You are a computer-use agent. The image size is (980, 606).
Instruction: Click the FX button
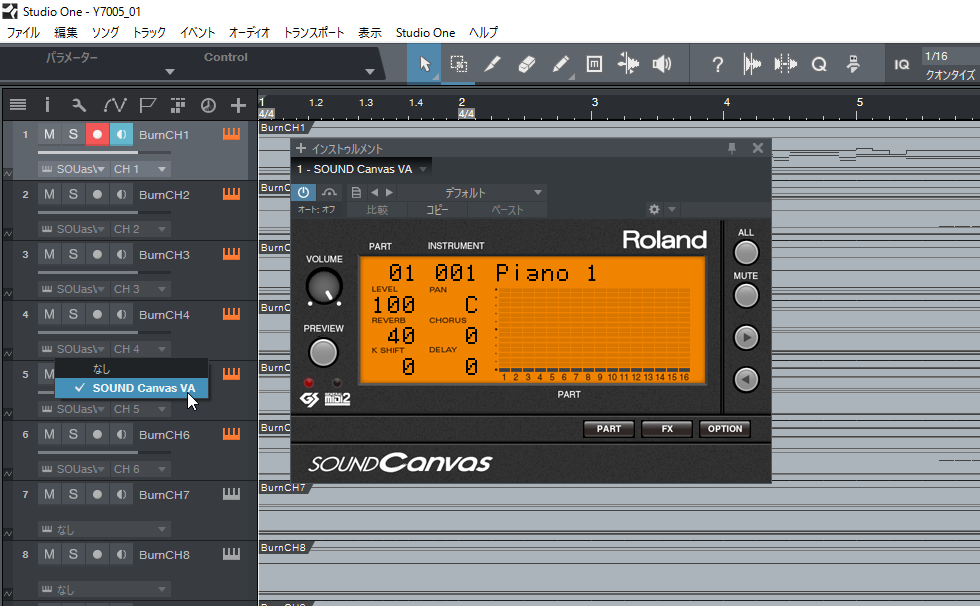pyautogui.click(x=667, y=429)
